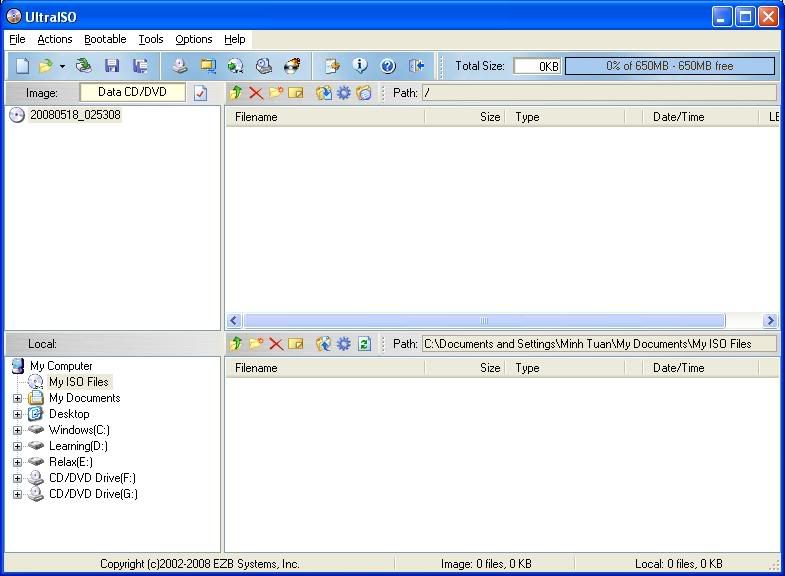Expand the CD/DVD Drive(G:) node
The width and height of the screenshot is (785, 576).
click(18, 494)
